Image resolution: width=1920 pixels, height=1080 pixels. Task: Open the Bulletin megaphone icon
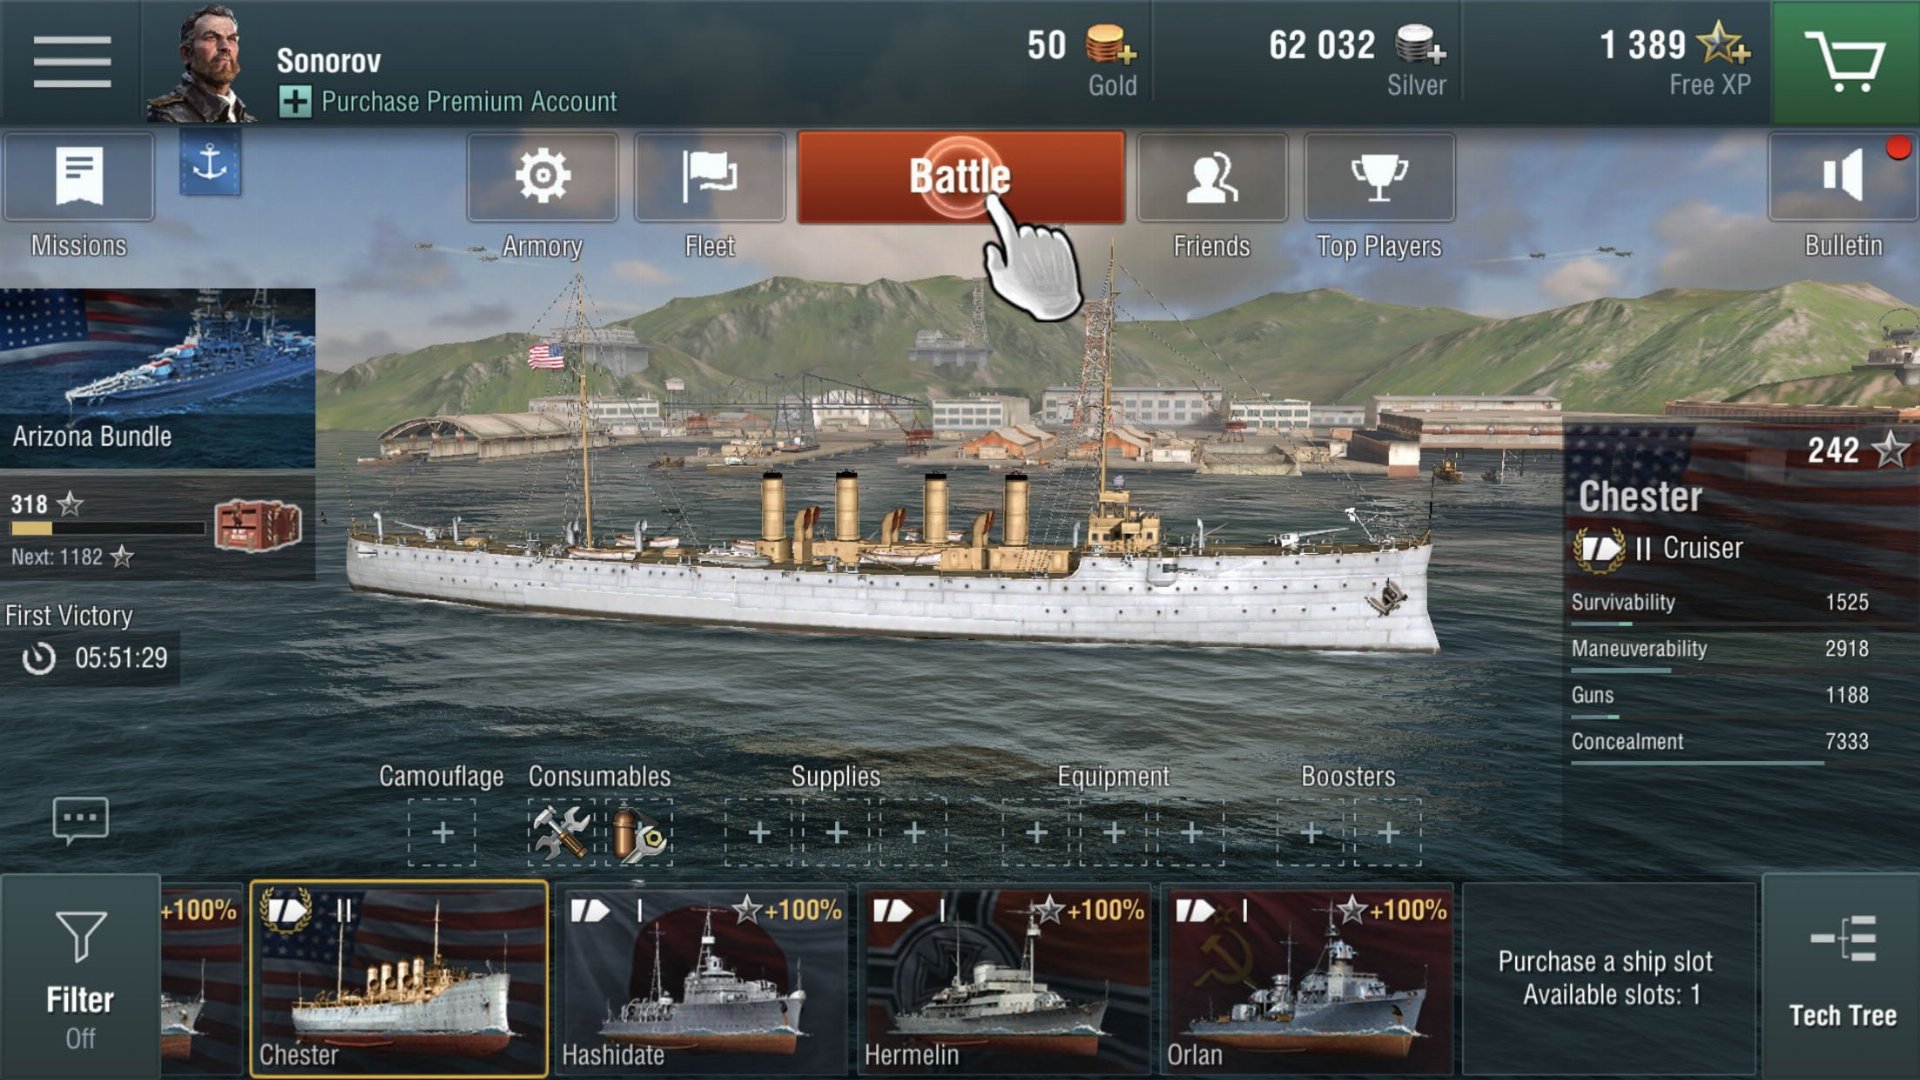[1843, 176]
